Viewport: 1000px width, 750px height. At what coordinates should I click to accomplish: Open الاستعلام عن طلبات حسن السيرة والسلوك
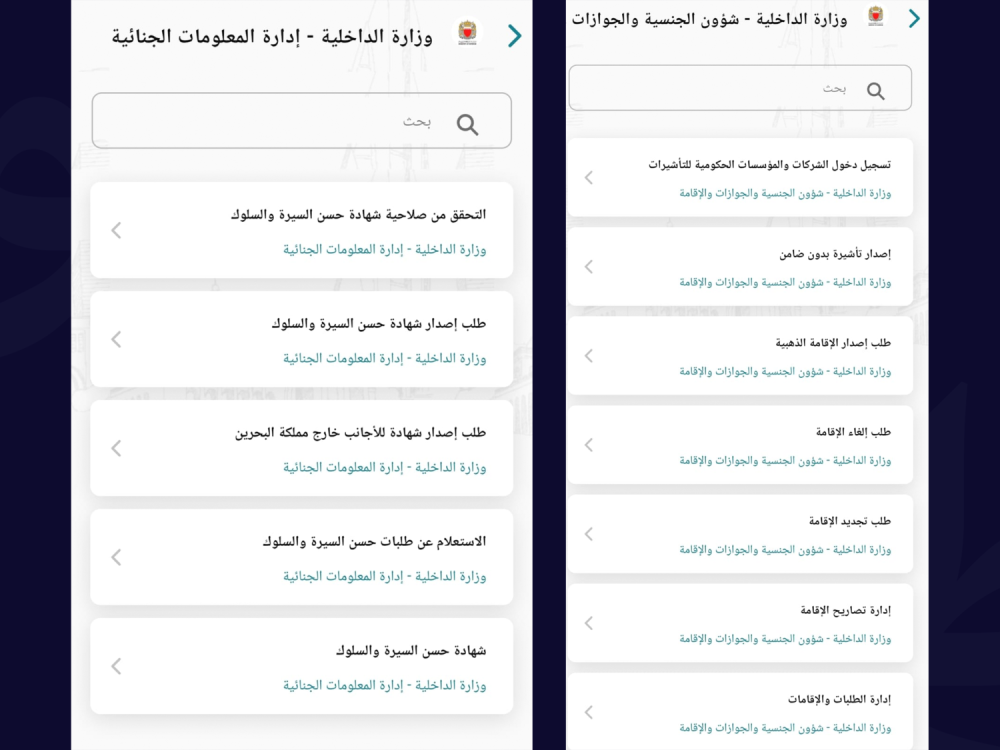[300, 557]
